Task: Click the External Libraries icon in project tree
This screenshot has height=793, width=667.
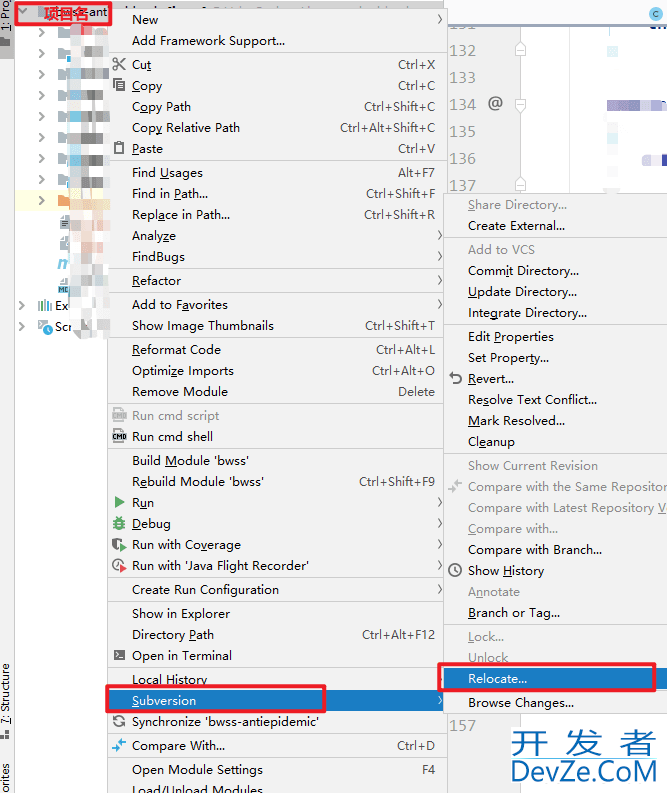Action: coord(45,305)
